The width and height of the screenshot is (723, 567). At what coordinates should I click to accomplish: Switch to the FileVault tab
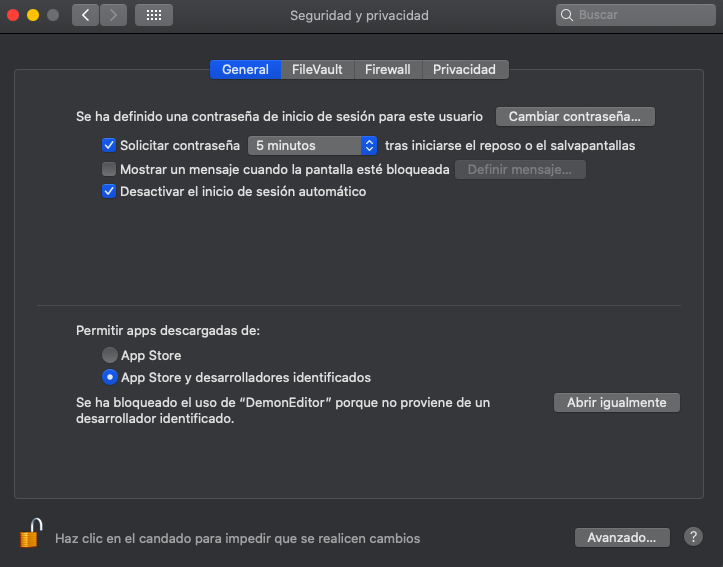(x=317, y=69)
